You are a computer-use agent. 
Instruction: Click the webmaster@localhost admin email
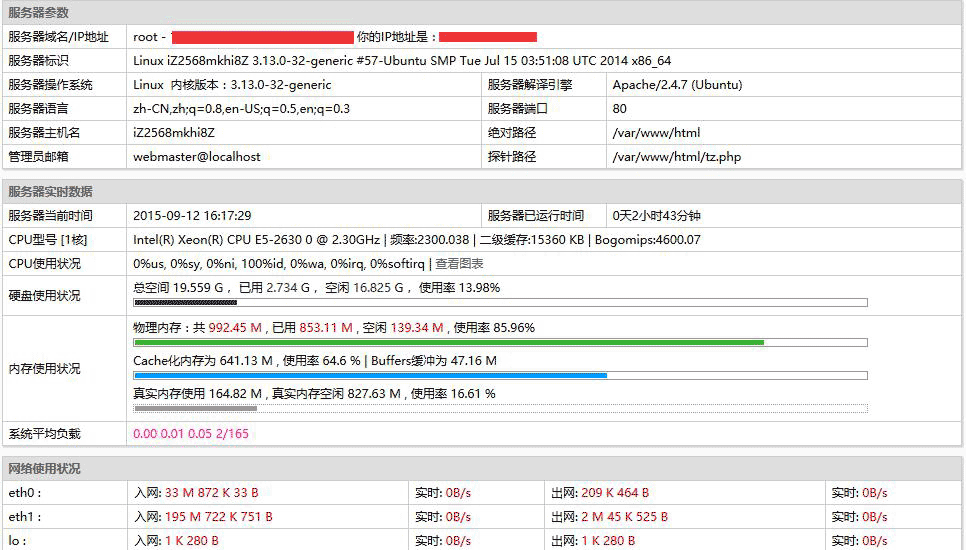click(197, 157)
